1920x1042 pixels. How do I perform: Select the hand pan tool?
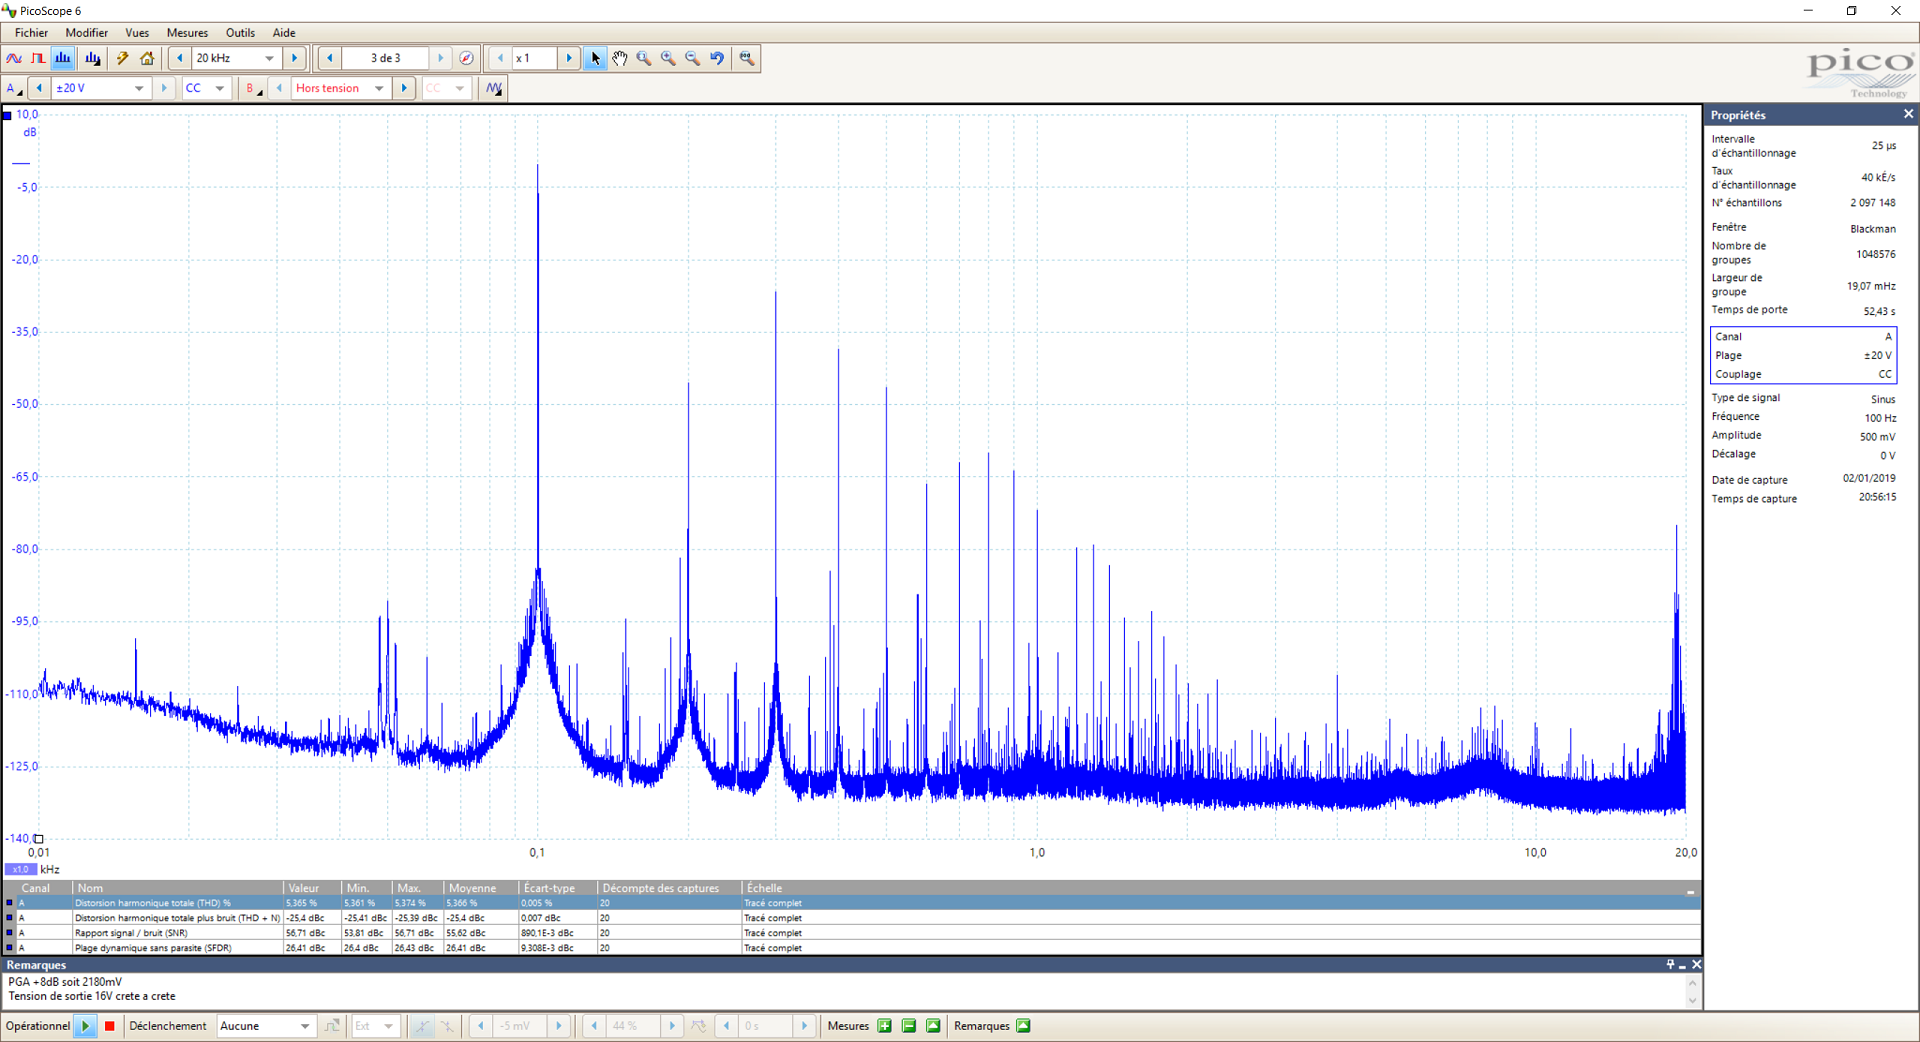click(x=620, y=58)
